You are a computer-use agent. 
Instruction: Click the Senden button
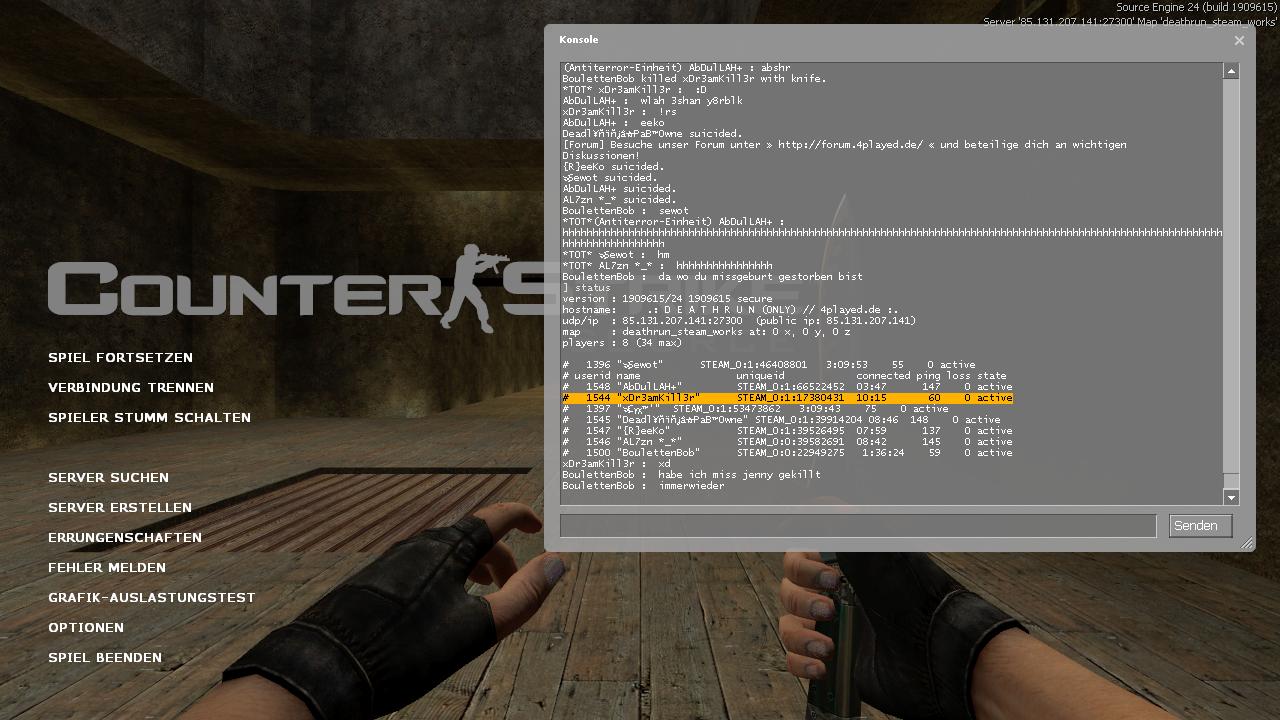point(1200,526)
